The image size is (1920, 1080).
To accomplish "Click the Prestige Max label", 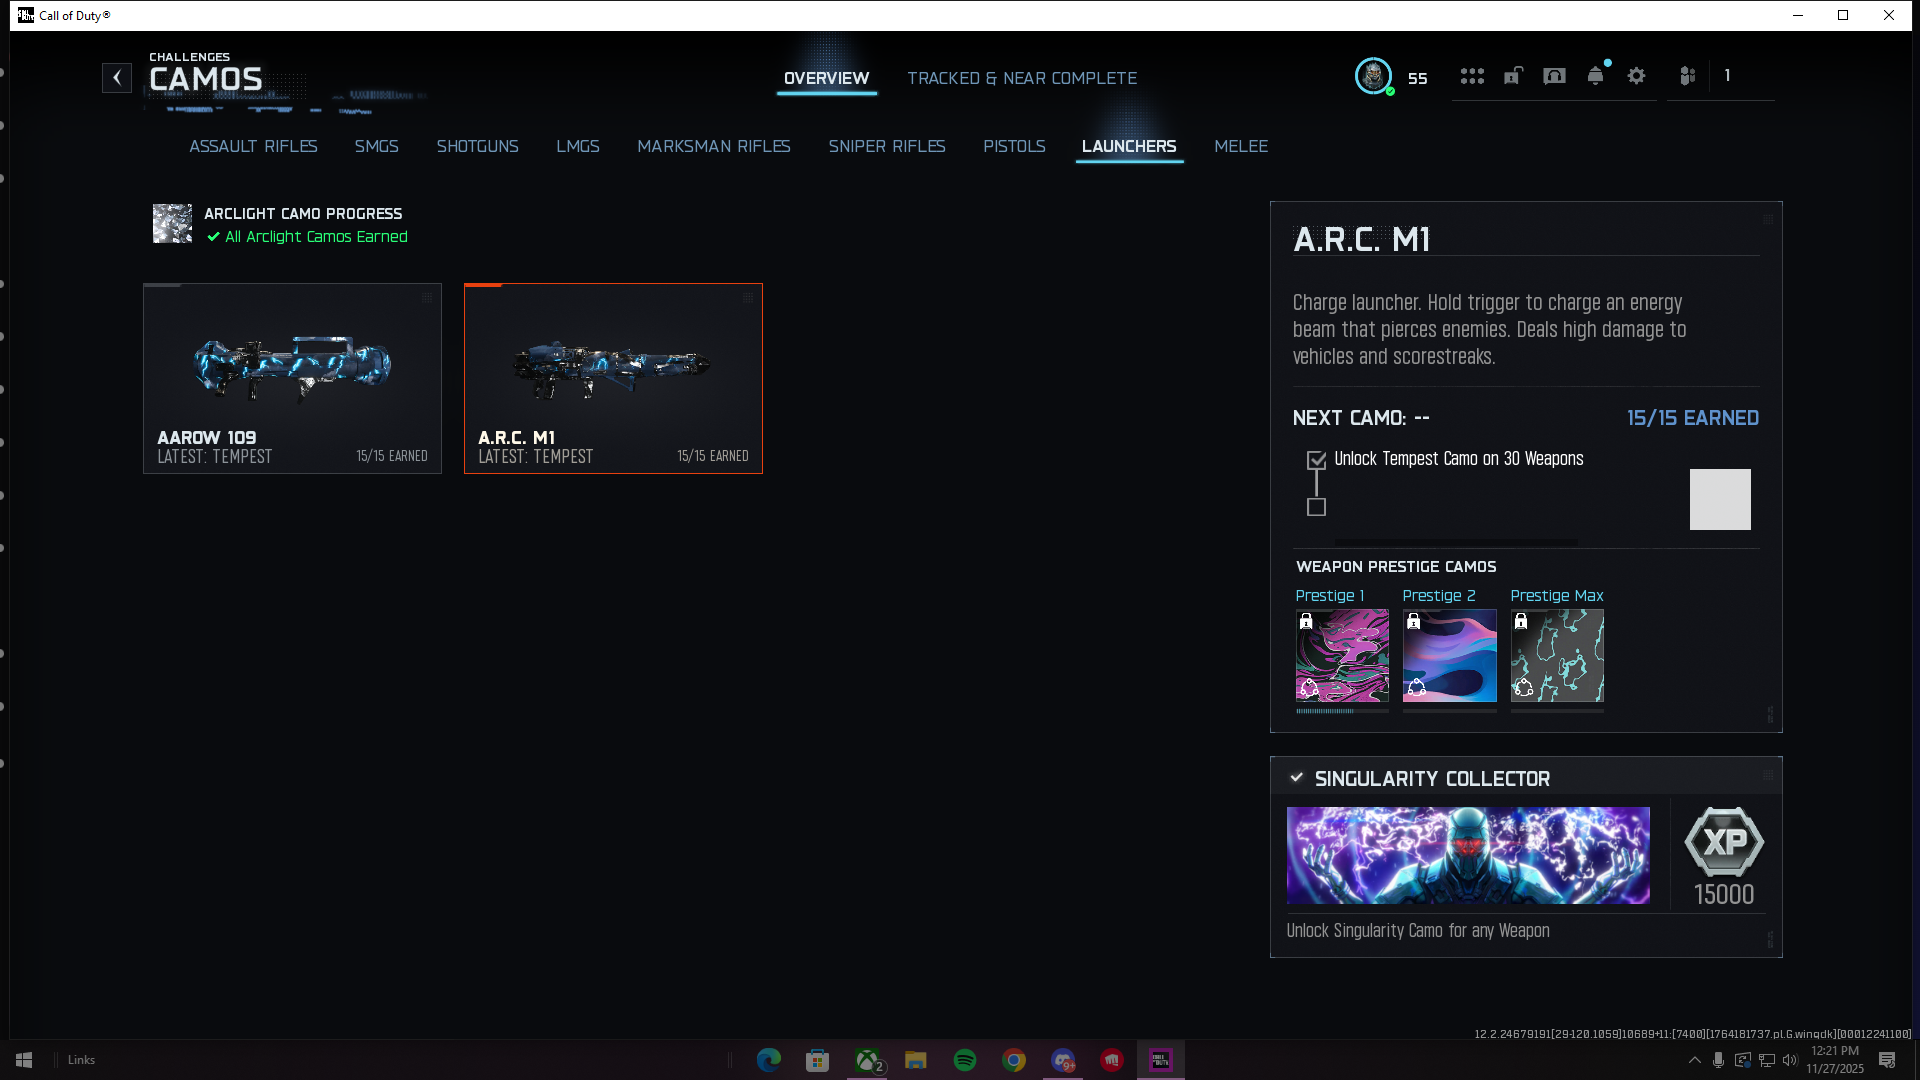I will tap(1557, 596).
